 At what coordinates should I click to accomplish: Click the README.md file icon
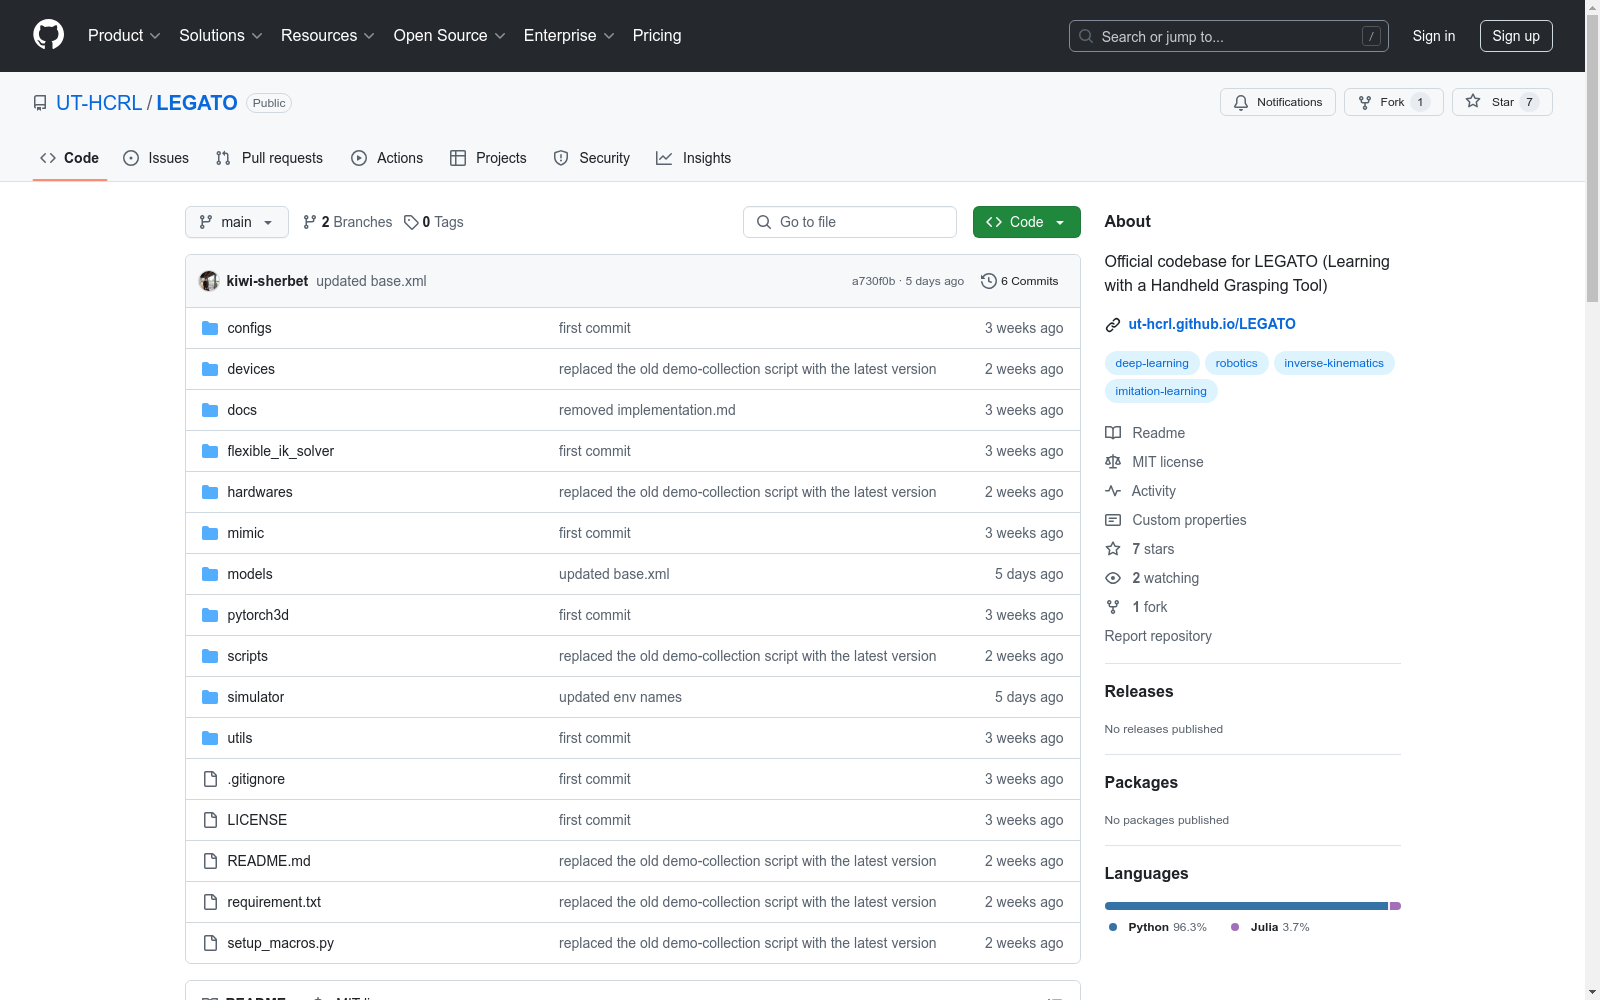click(210, 861)
